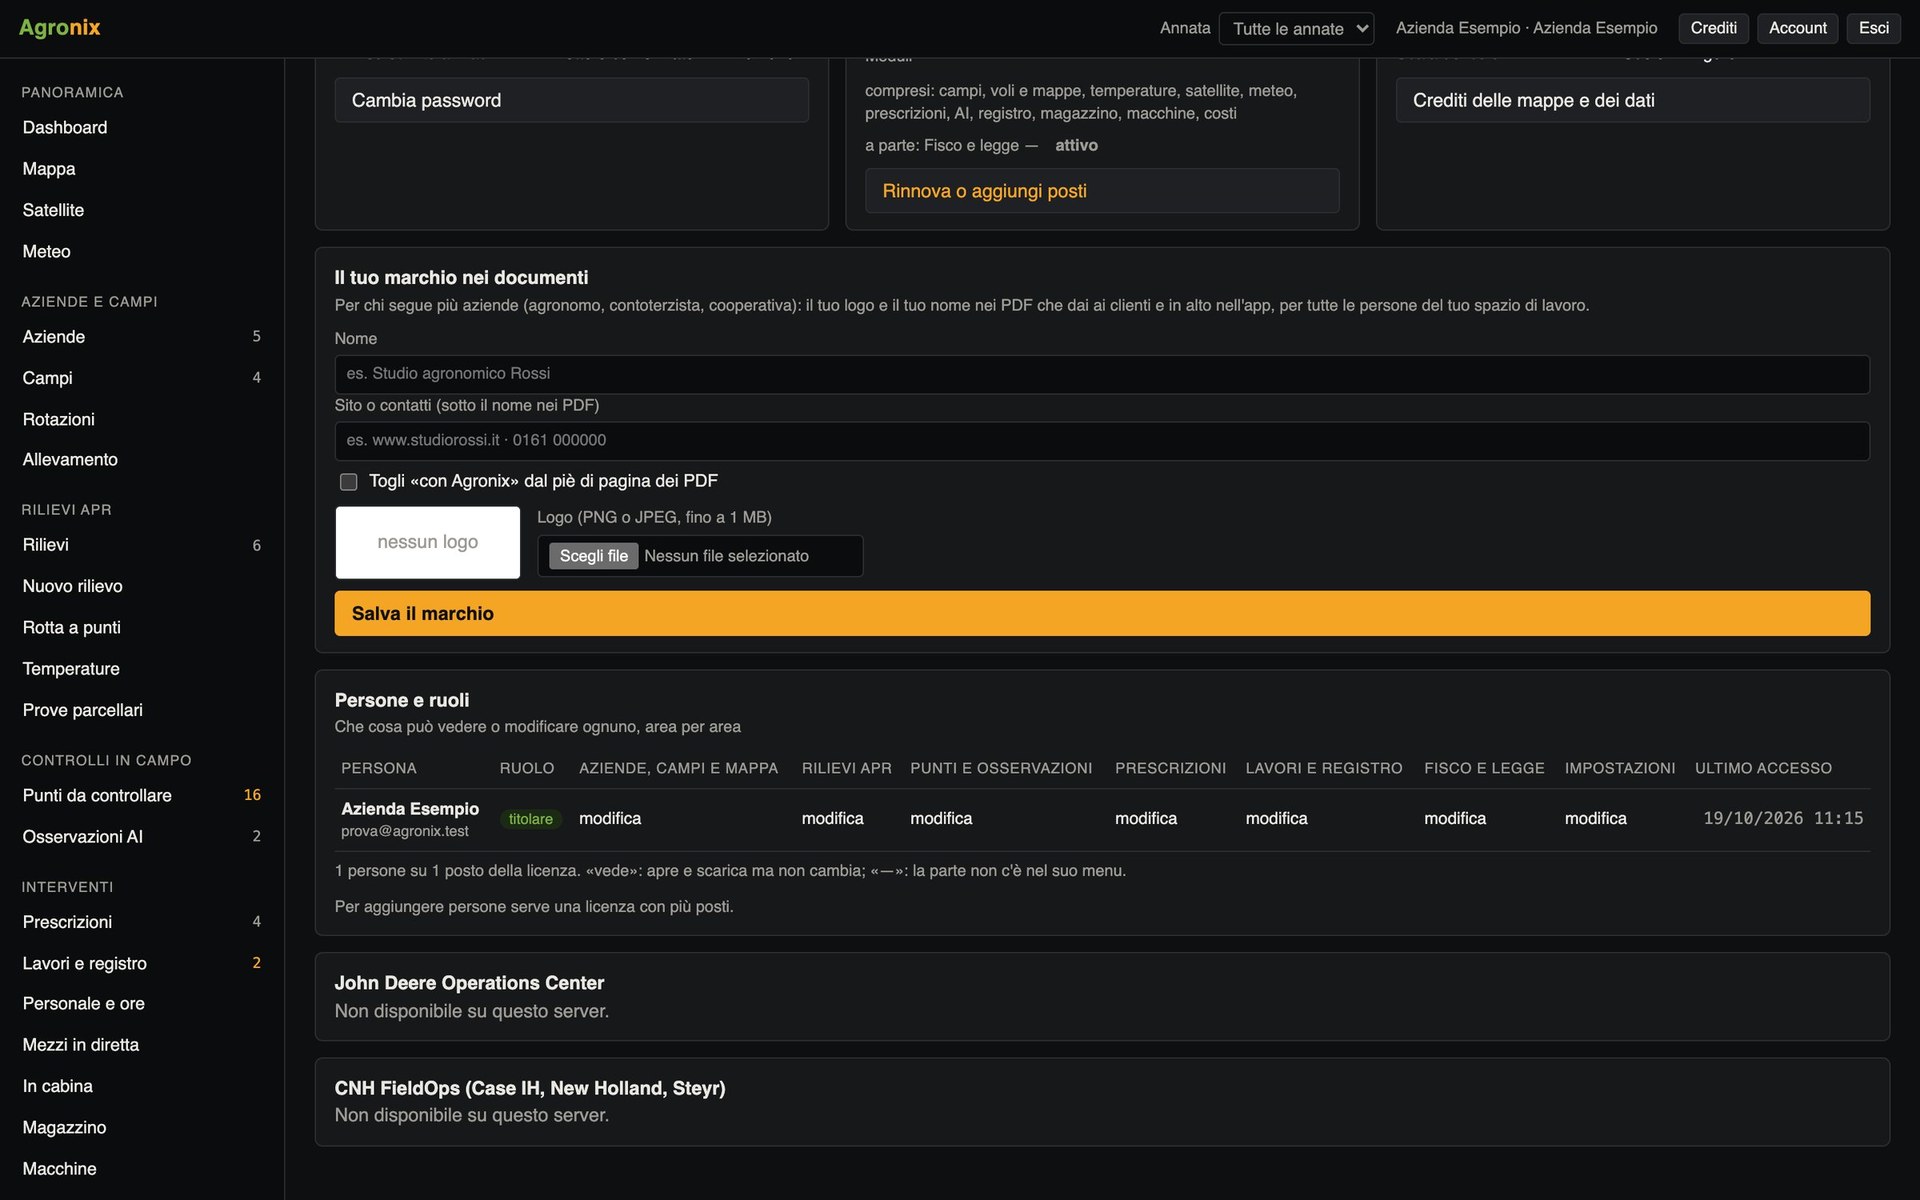Open Campi in the sidebar
Image resolution: width=1920 pixels, height=1200 pixels.
click(142, 378)
